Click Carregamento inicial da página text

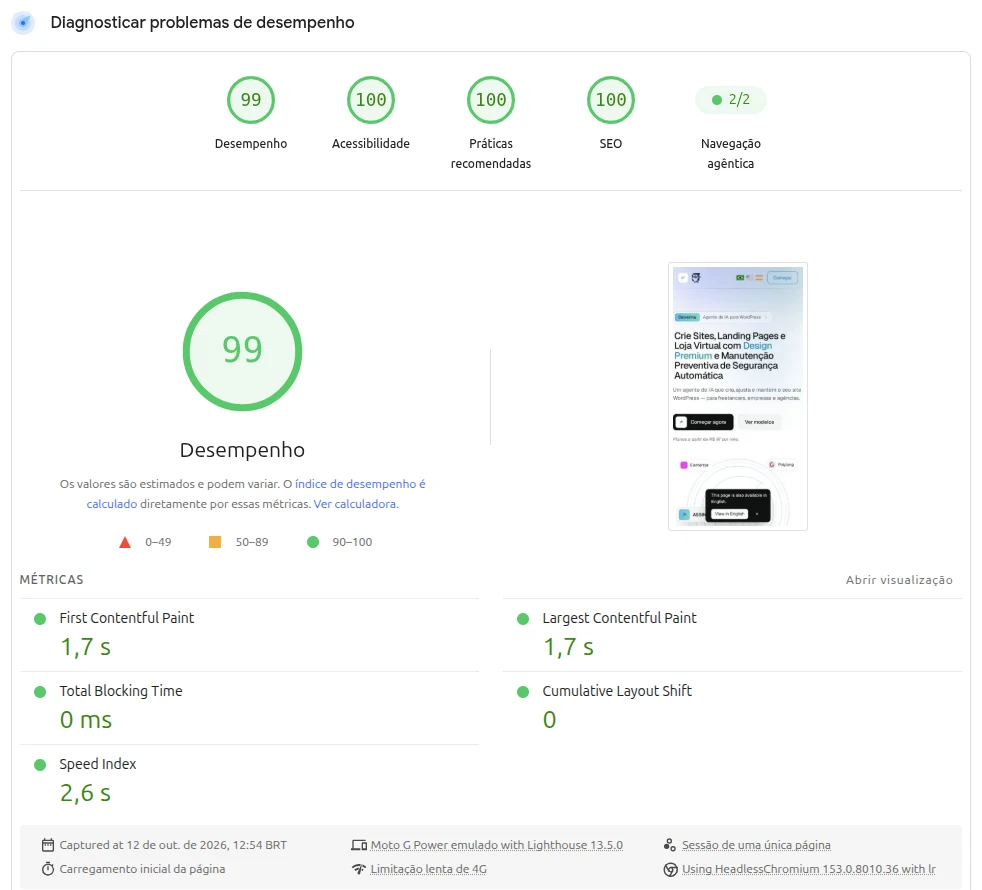[x=142, y=869]
